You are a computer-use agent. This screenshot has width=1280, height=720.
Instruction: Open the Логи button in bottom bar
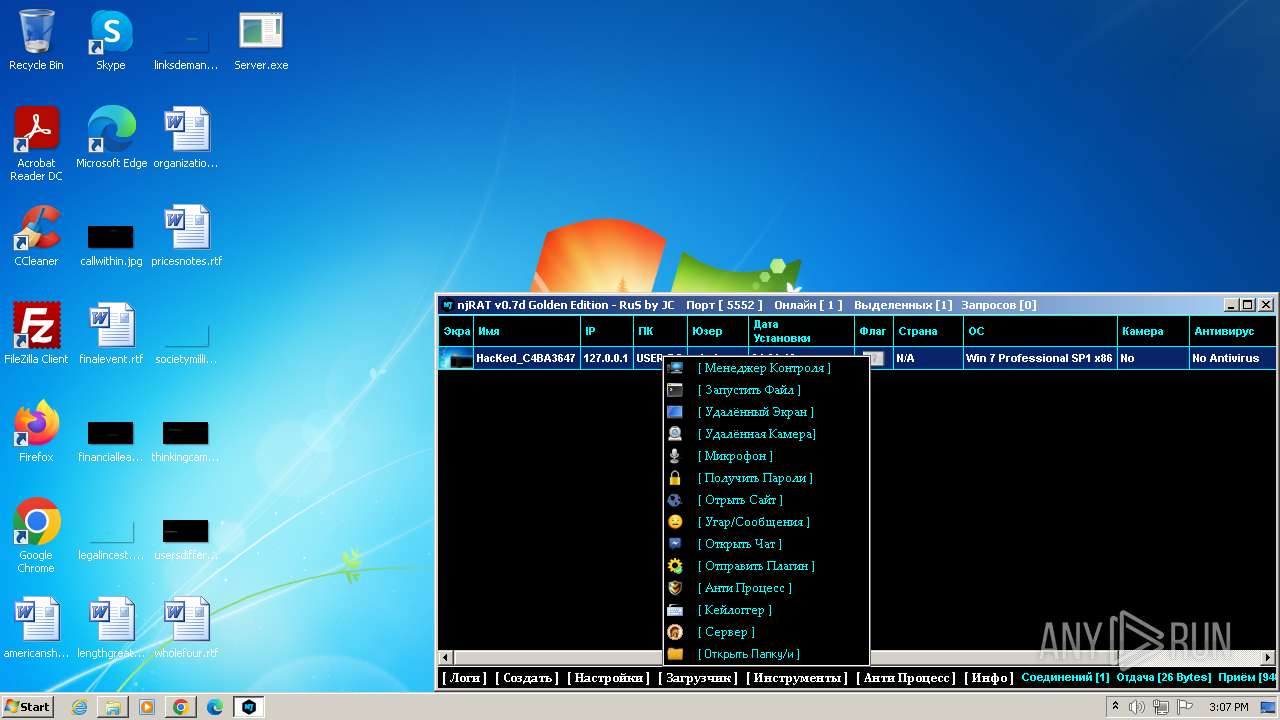tap(464, 678)
